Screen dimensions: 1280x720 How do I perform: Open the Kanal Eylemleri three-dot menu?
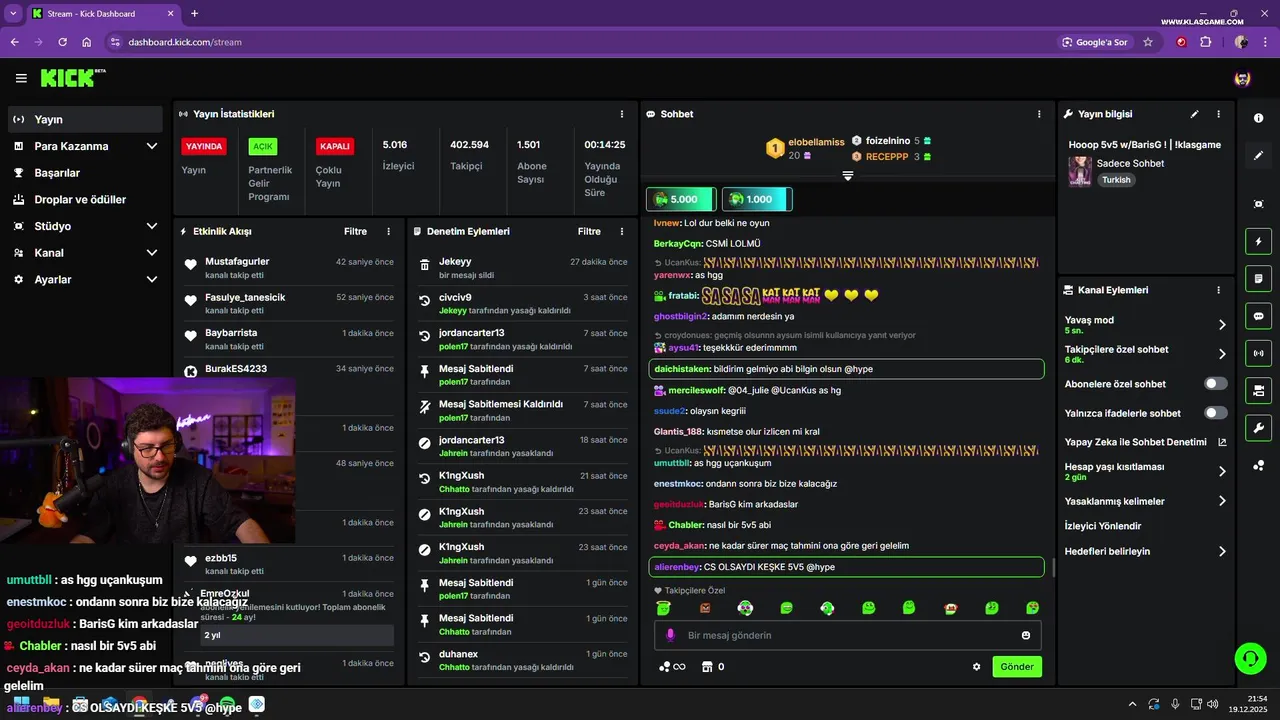pyautogui.click(x=1218, y=290)
